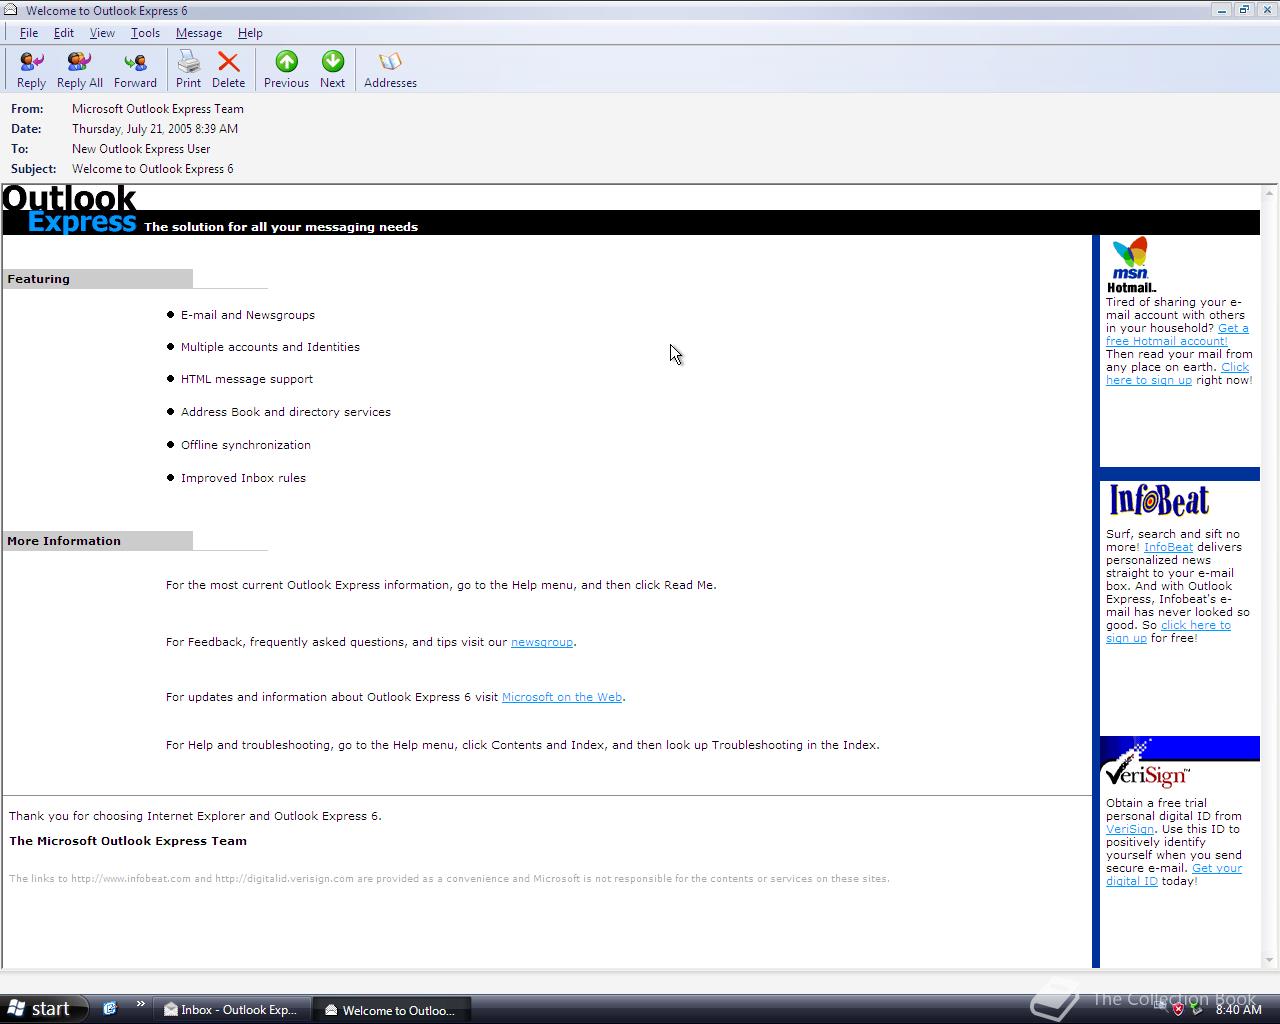Click subject Welcome to Outlook Express 6
Screen dimensions: 1280x1024
tap(153, 169)
